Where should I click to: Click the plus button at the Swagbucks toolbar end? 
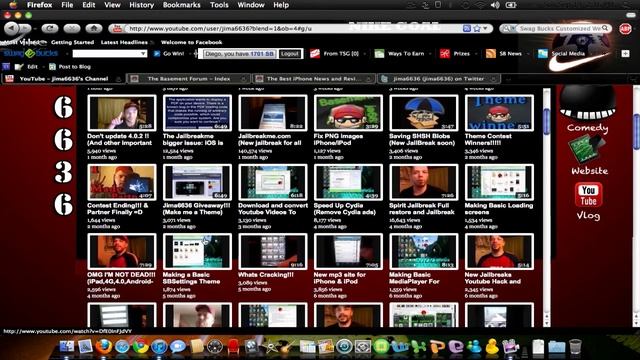coord(625,53)
